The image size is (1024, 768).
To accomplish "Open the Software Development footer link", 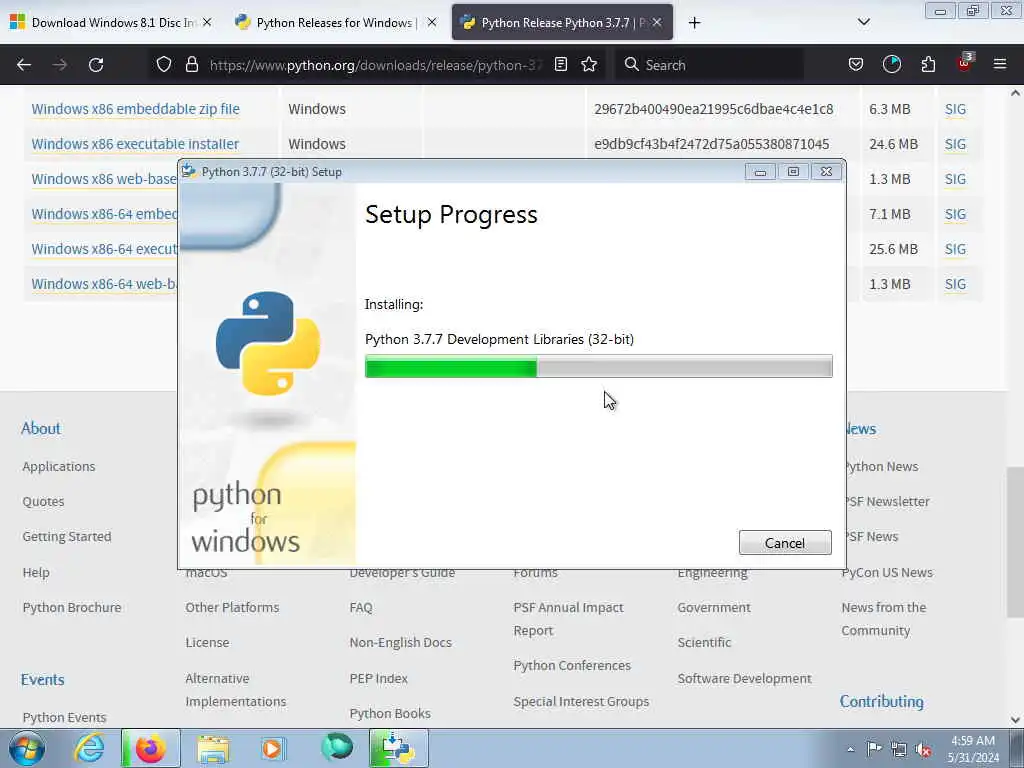I will pos(744,679).
